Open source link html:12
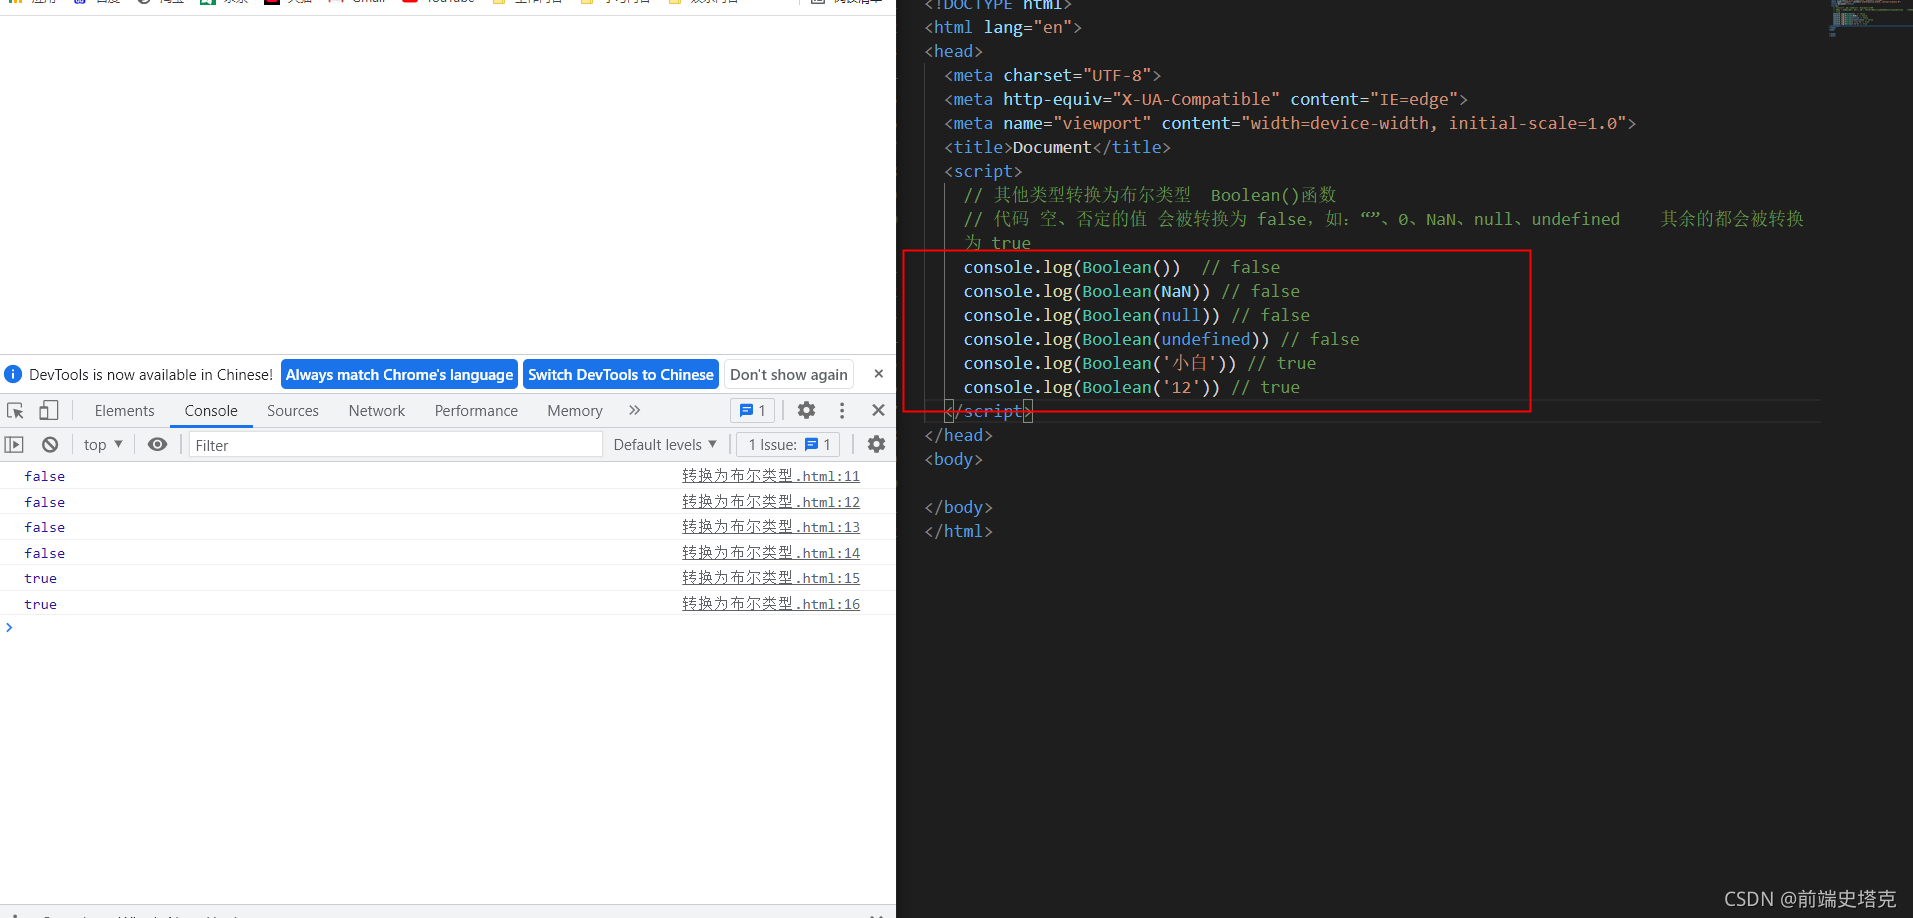 tap(771, 502)
